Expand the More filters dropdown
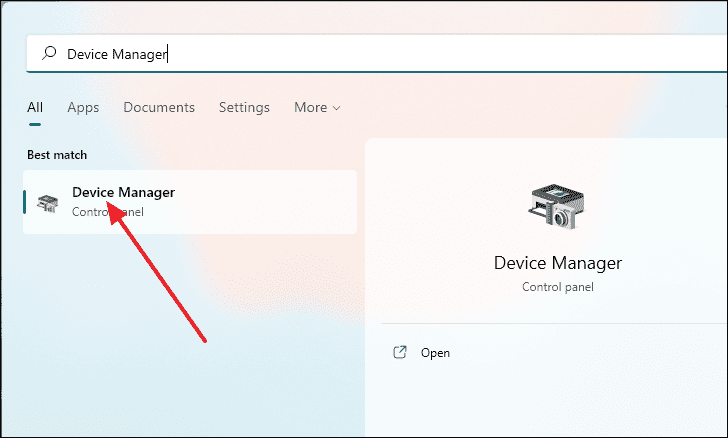The width and height of the screenshot is (728, 438). (317, 107)
